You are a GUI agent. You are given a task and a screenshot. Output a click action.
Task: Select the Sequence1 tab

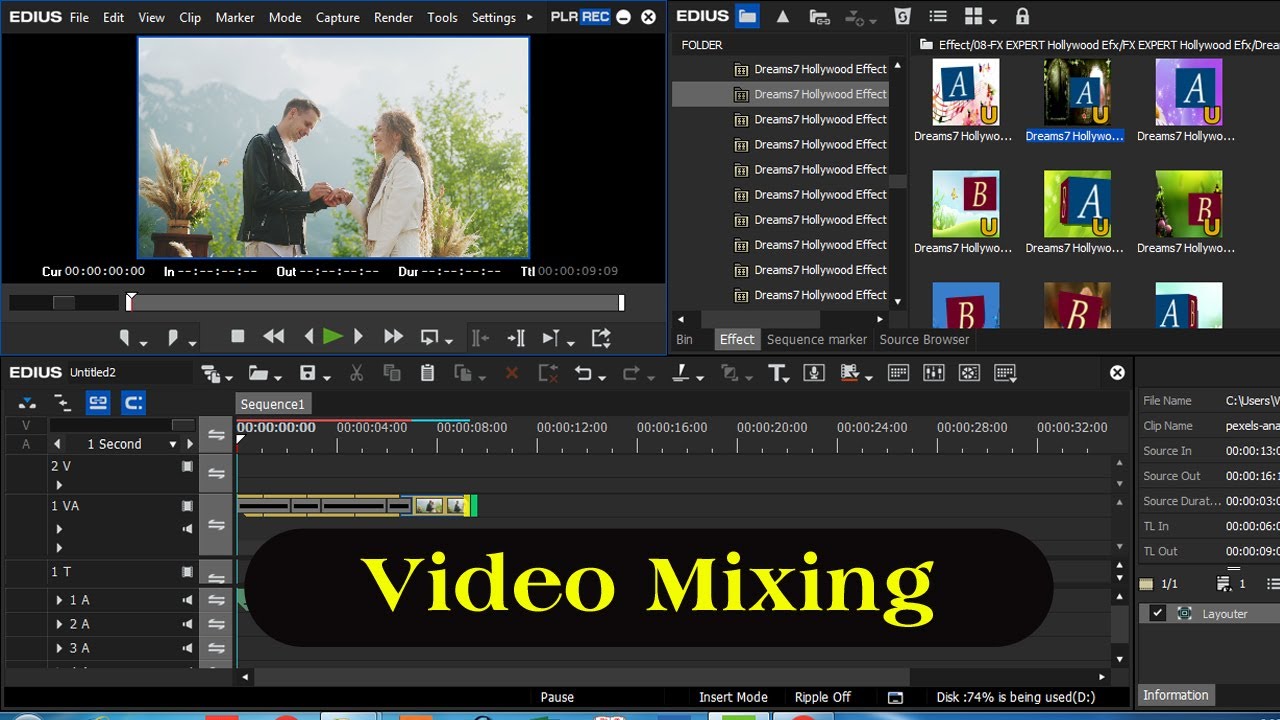tap(272, 404)
